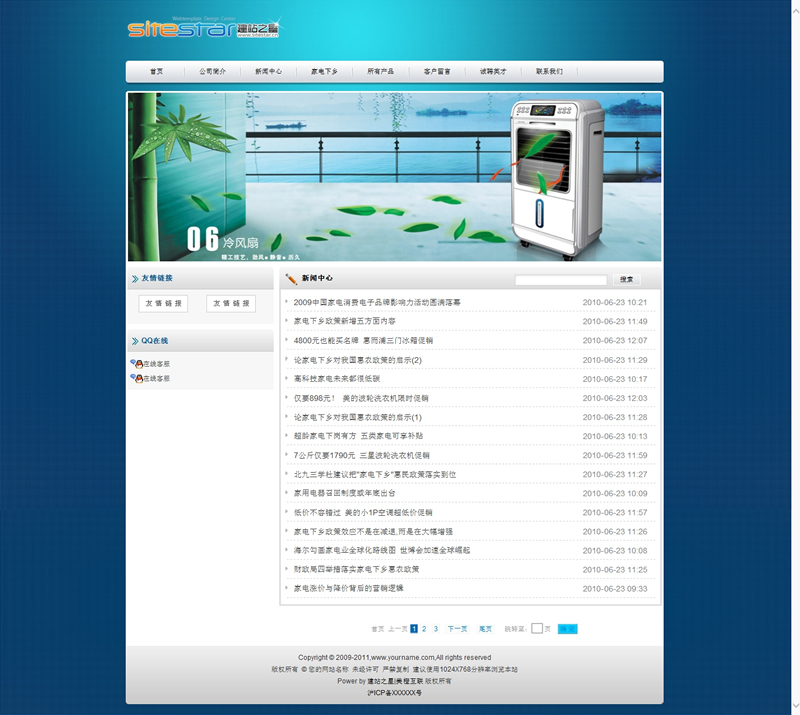The height and width of the screenshot is (715, 800).
Task: Open the 海尔勾画家电业全球化路线图 news article
Action: coord(381,550)
